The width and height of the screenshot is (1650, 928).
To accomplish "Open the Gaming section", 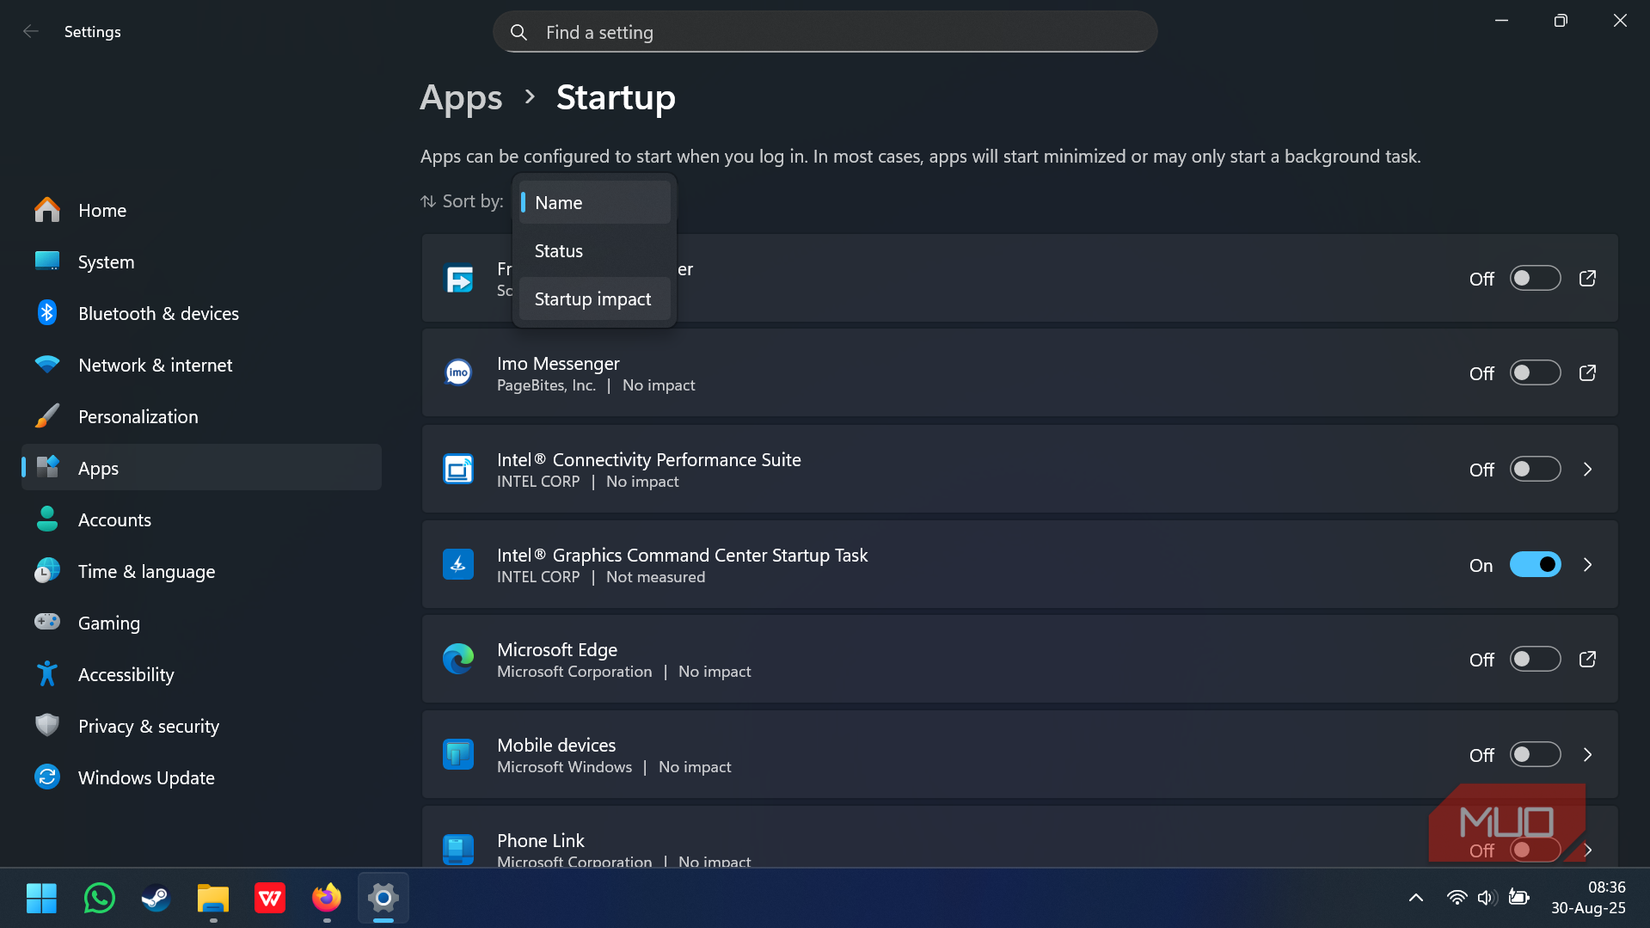I will 108,622.
